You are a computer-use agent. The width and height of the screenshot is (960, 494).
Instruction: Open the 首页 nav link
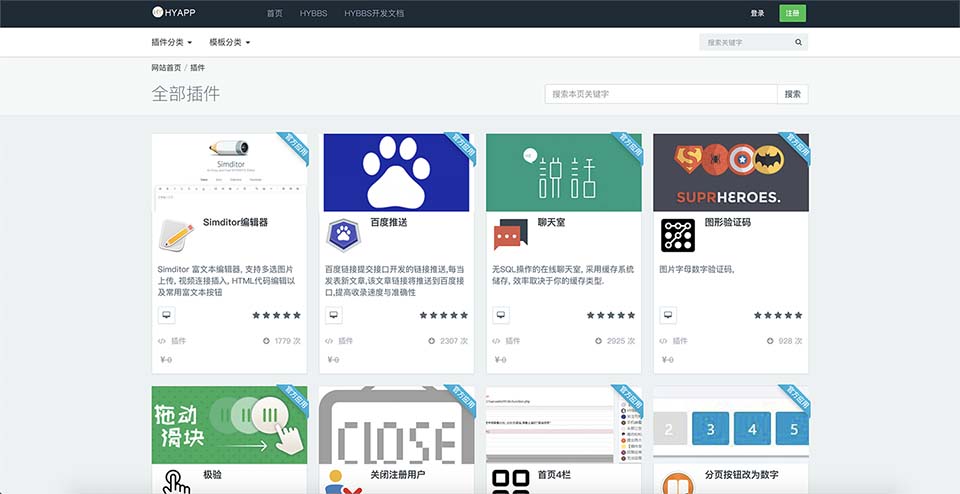click(x=275, y=13)
